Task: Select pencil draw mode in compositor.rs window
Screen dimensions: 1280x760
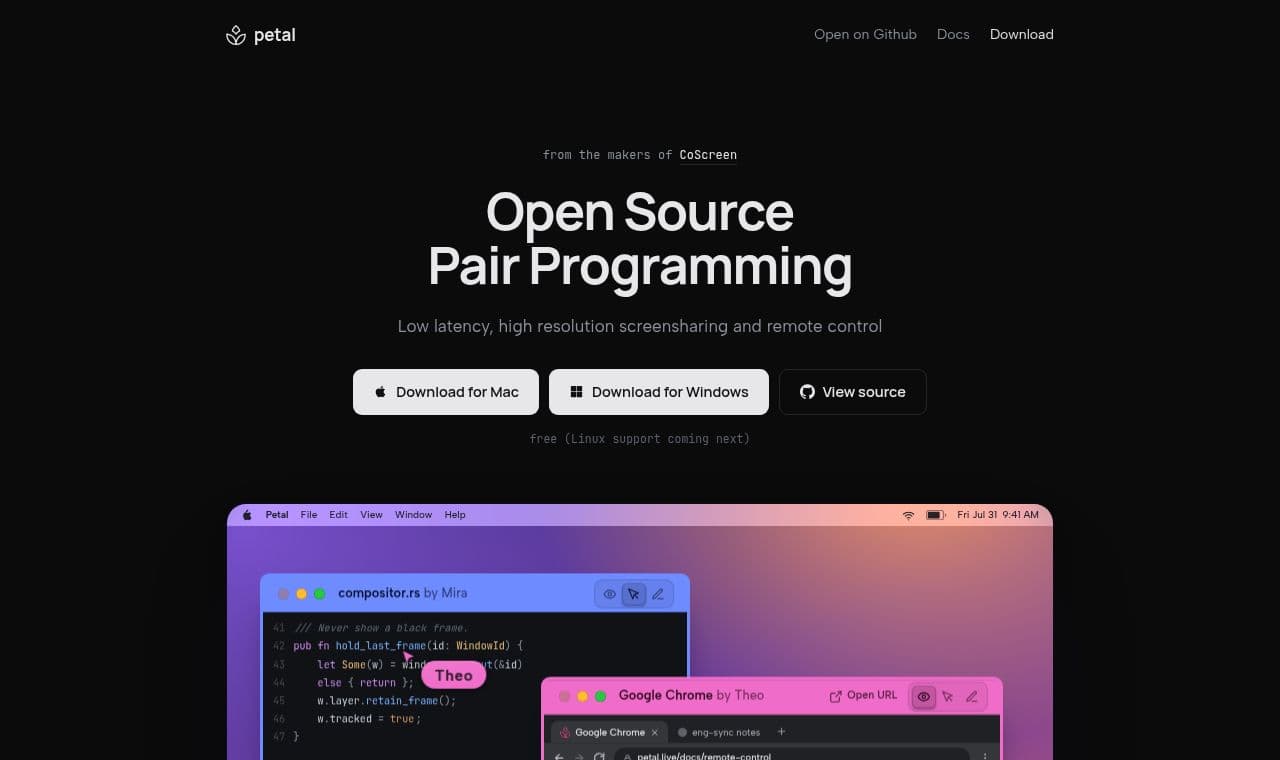Action: (x=658, y=594)
